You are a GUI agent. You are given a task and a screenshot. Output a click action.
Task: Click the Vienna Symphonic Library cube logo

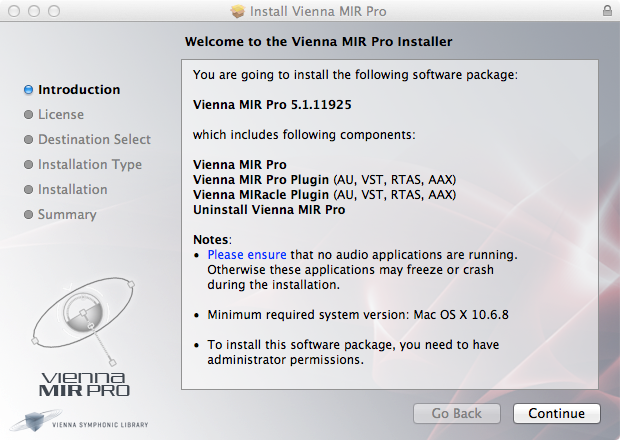point(31,421)
